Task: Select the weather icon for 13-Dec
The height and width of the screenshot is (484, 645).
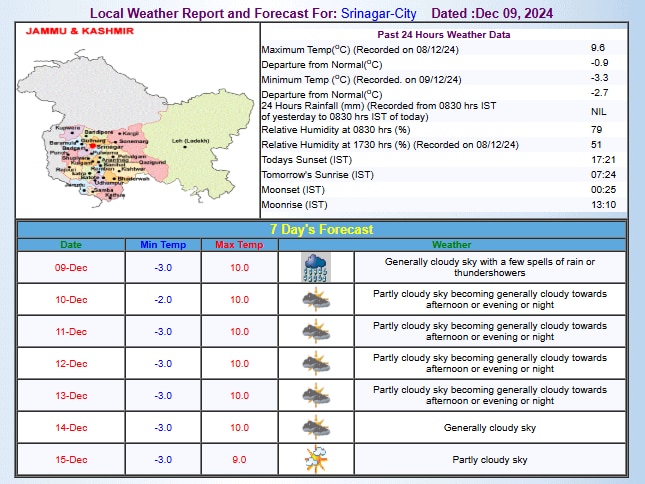Action: (x=317, y=396)
